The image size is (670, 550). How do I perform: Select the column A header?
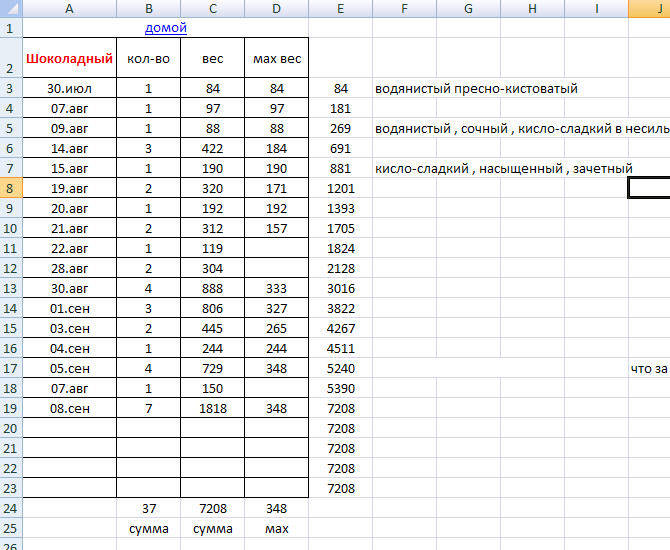68,8
